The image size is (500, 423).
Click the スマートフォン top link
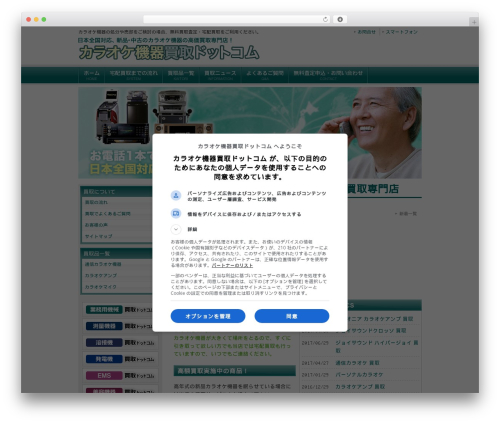coord(401,32)
